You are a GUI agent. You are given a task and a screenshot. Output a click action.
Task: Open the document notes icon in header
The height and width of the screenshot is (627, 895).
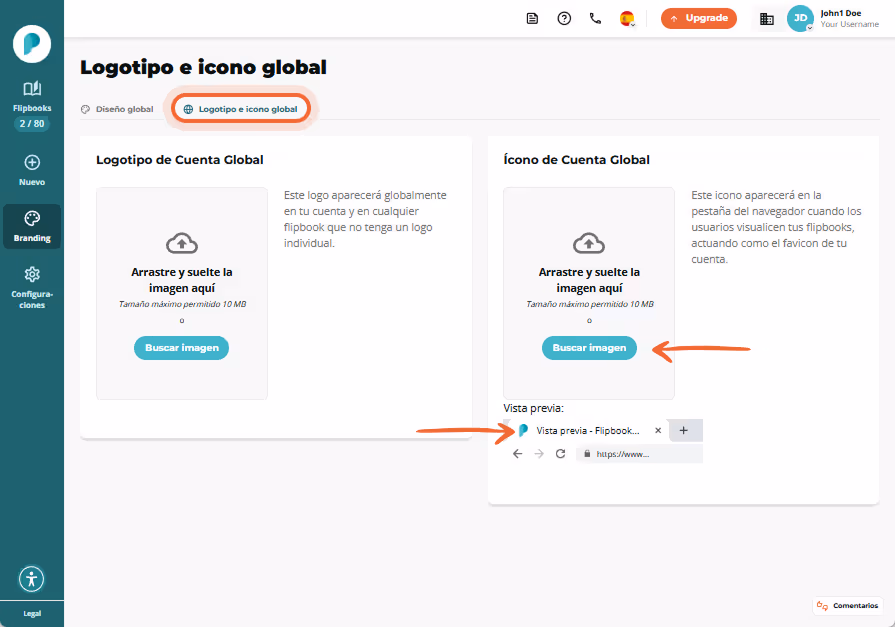(532, 19)
